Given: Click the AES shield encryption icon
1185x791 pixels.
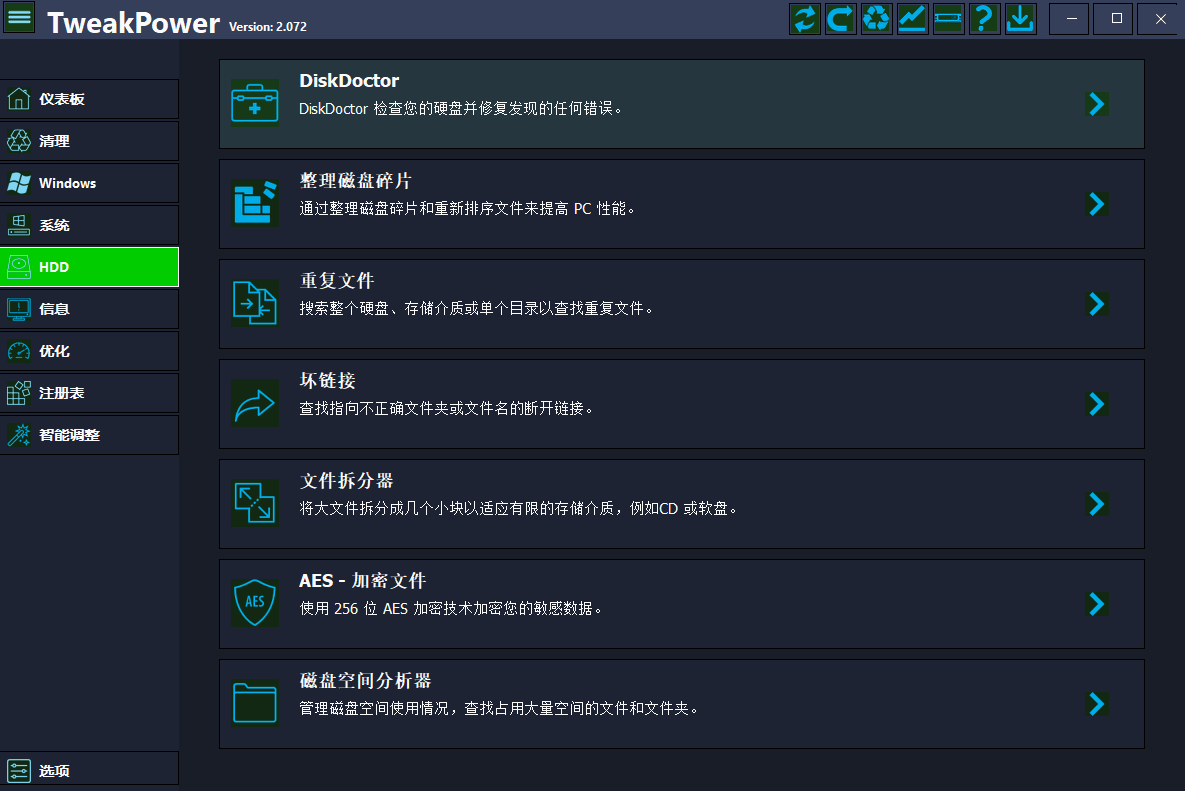Looking at the screenshot, I should point(255,603).
